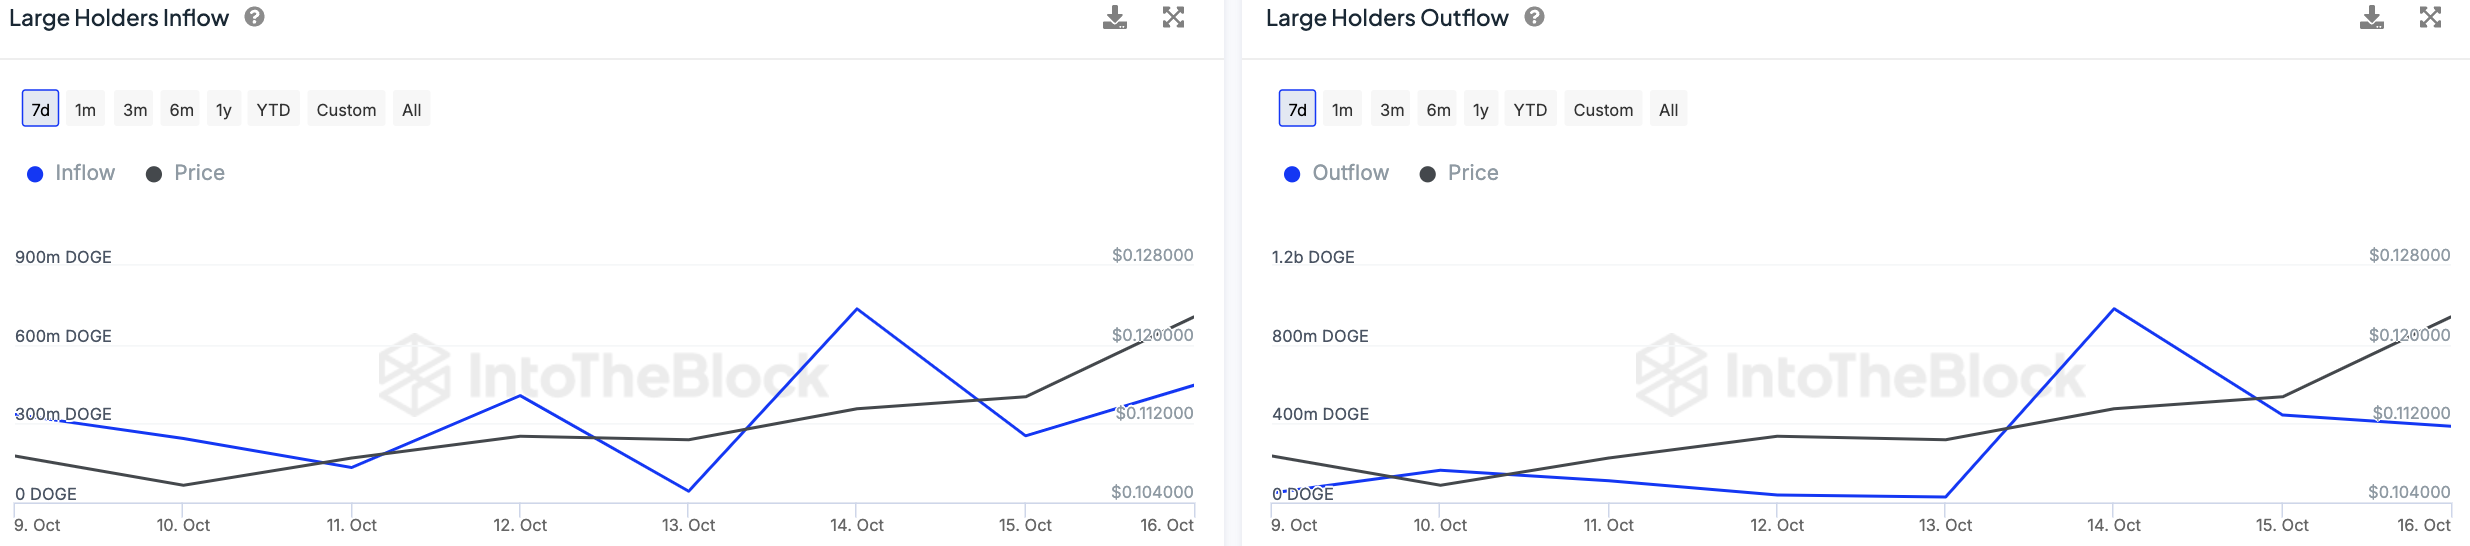The height and width of the screenshot is (546, 2470).
Task: Select 1m range on Inflow chart
Action: click(86, 109)
